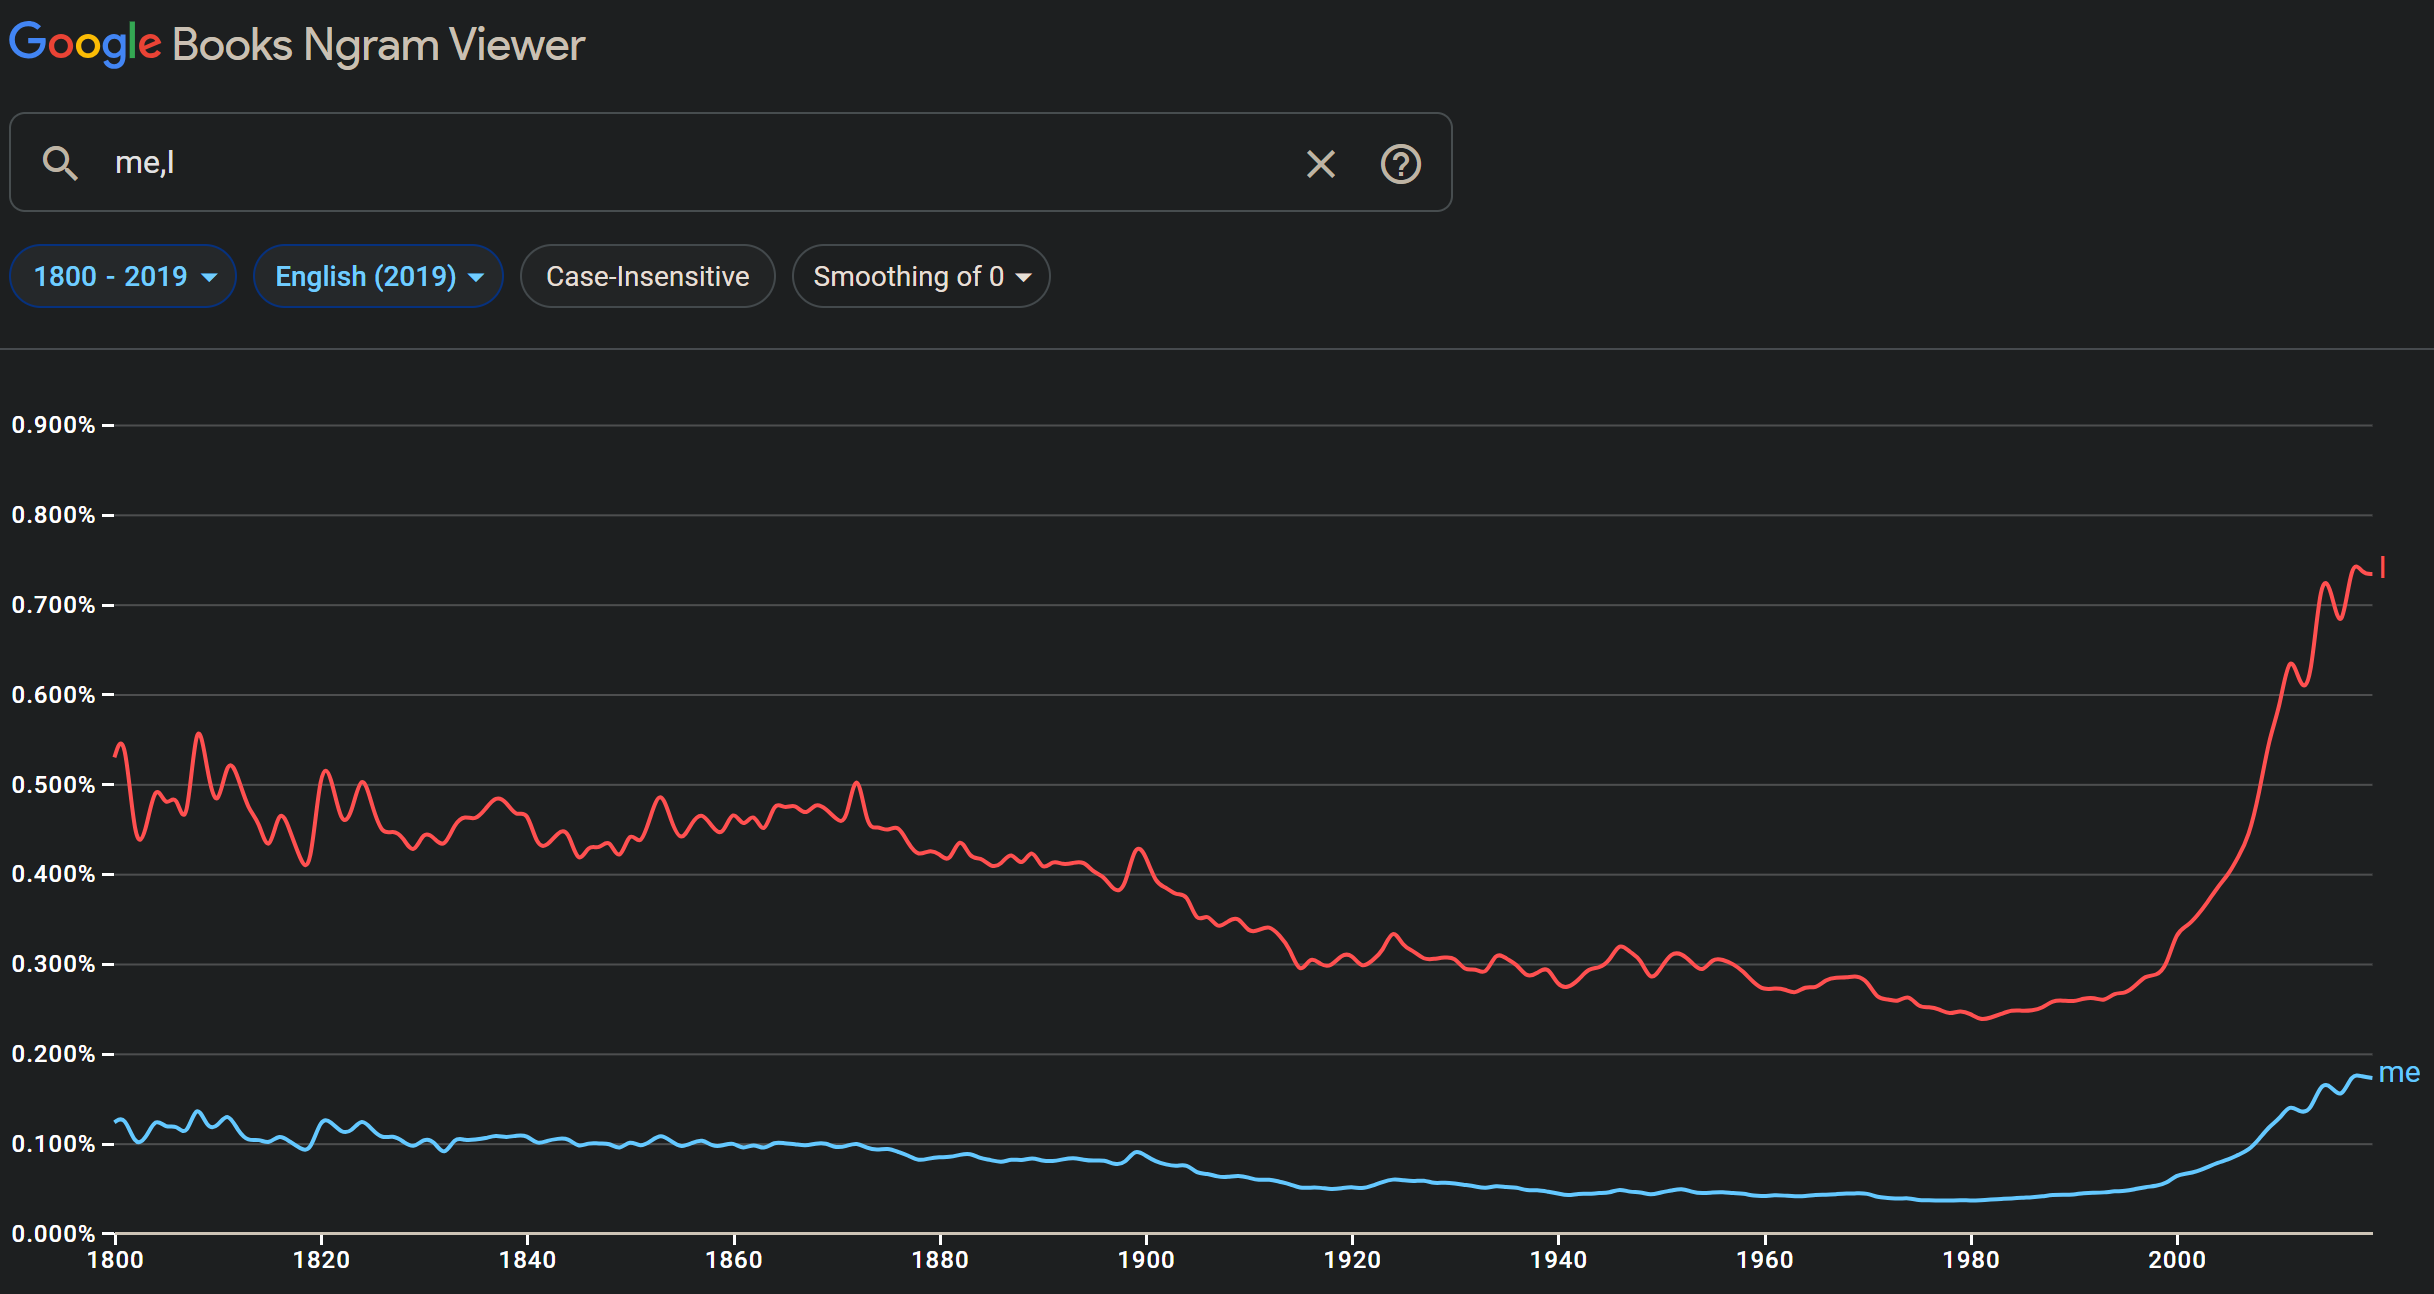Click the 1980 x-axis year label
Viewport: 2434px width, 1294px height.
[1971, 1260]
